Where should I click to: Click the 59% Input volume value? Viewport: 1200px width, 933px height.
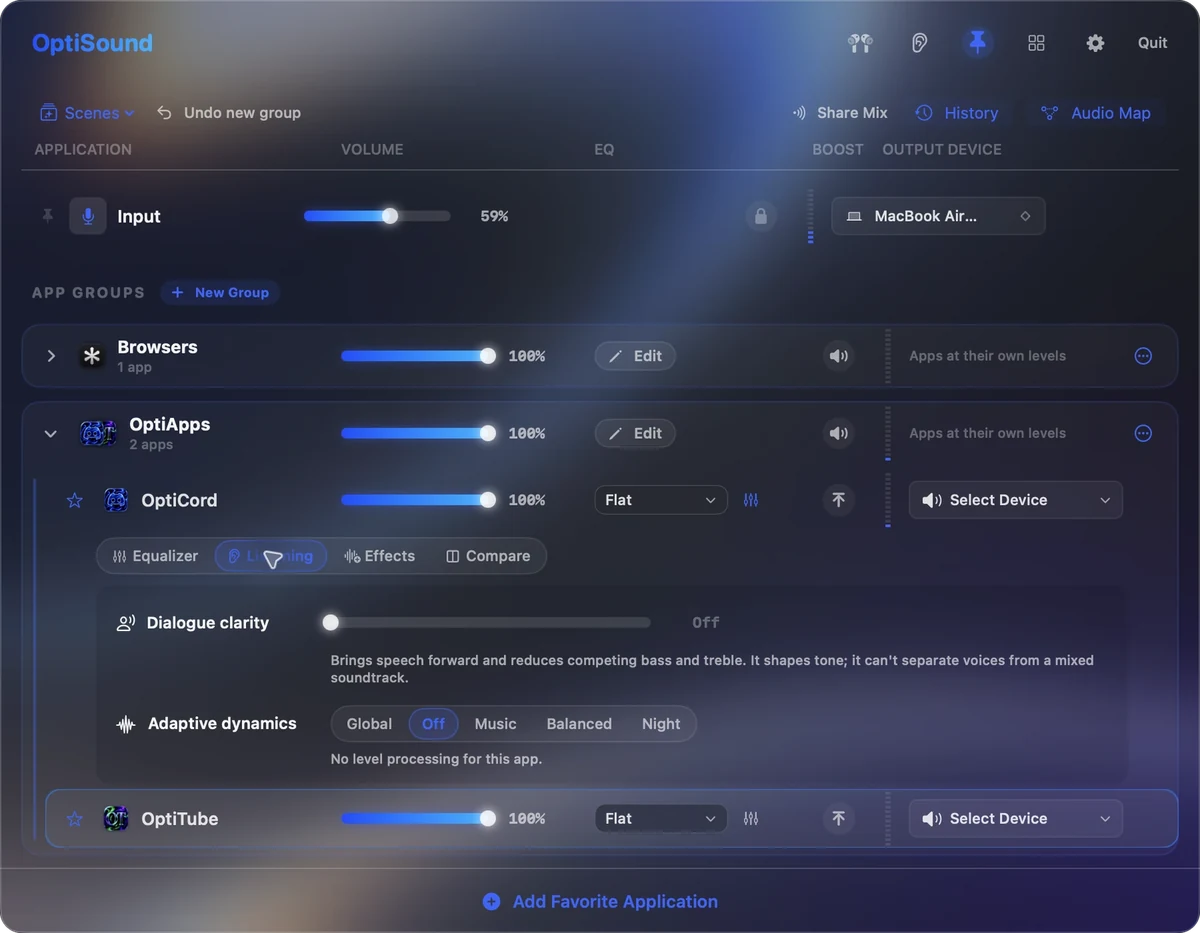point(494,216)
